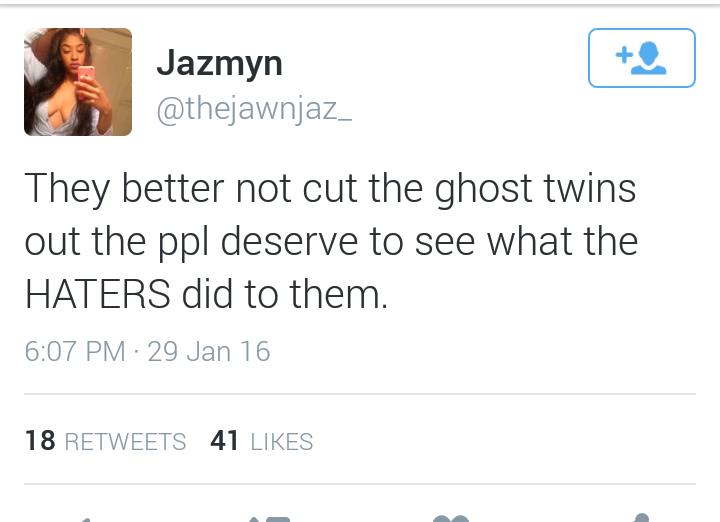720x522 pixels.
Task: Click the blue follow button border
Action: tap(641, 58)
